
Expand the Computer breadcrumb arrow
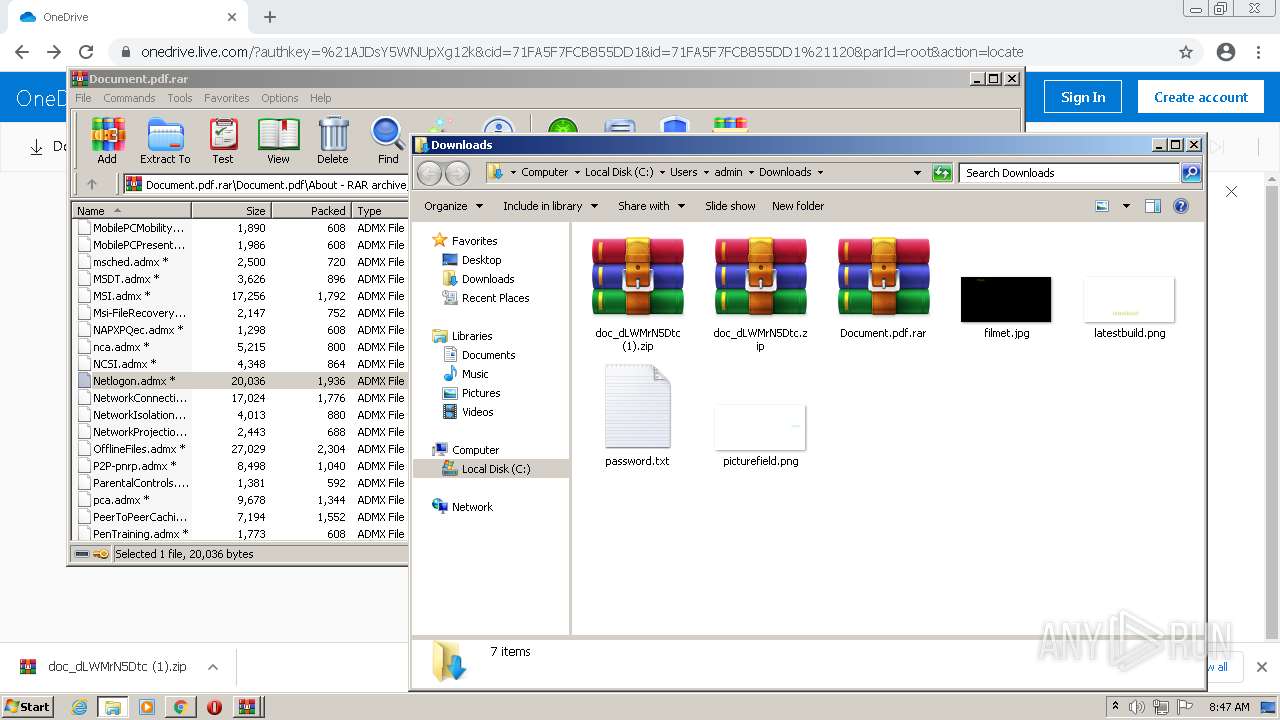(x=577, y=172)
